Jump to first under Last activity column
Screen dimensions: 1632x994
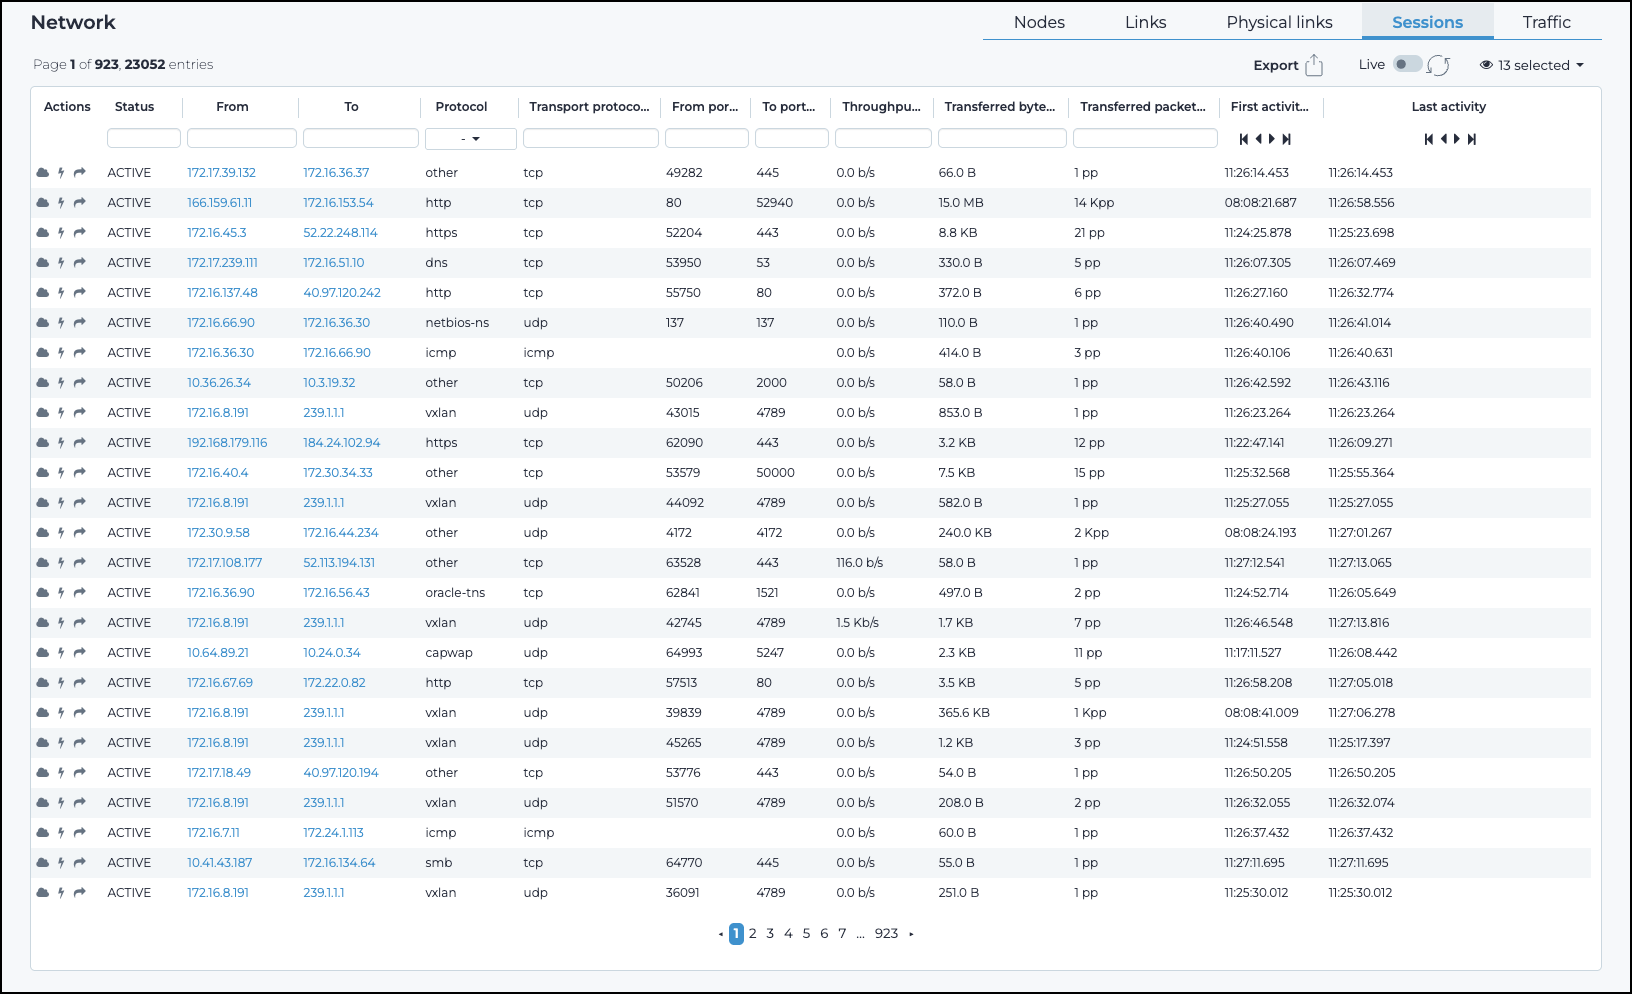coord(1429,139)
